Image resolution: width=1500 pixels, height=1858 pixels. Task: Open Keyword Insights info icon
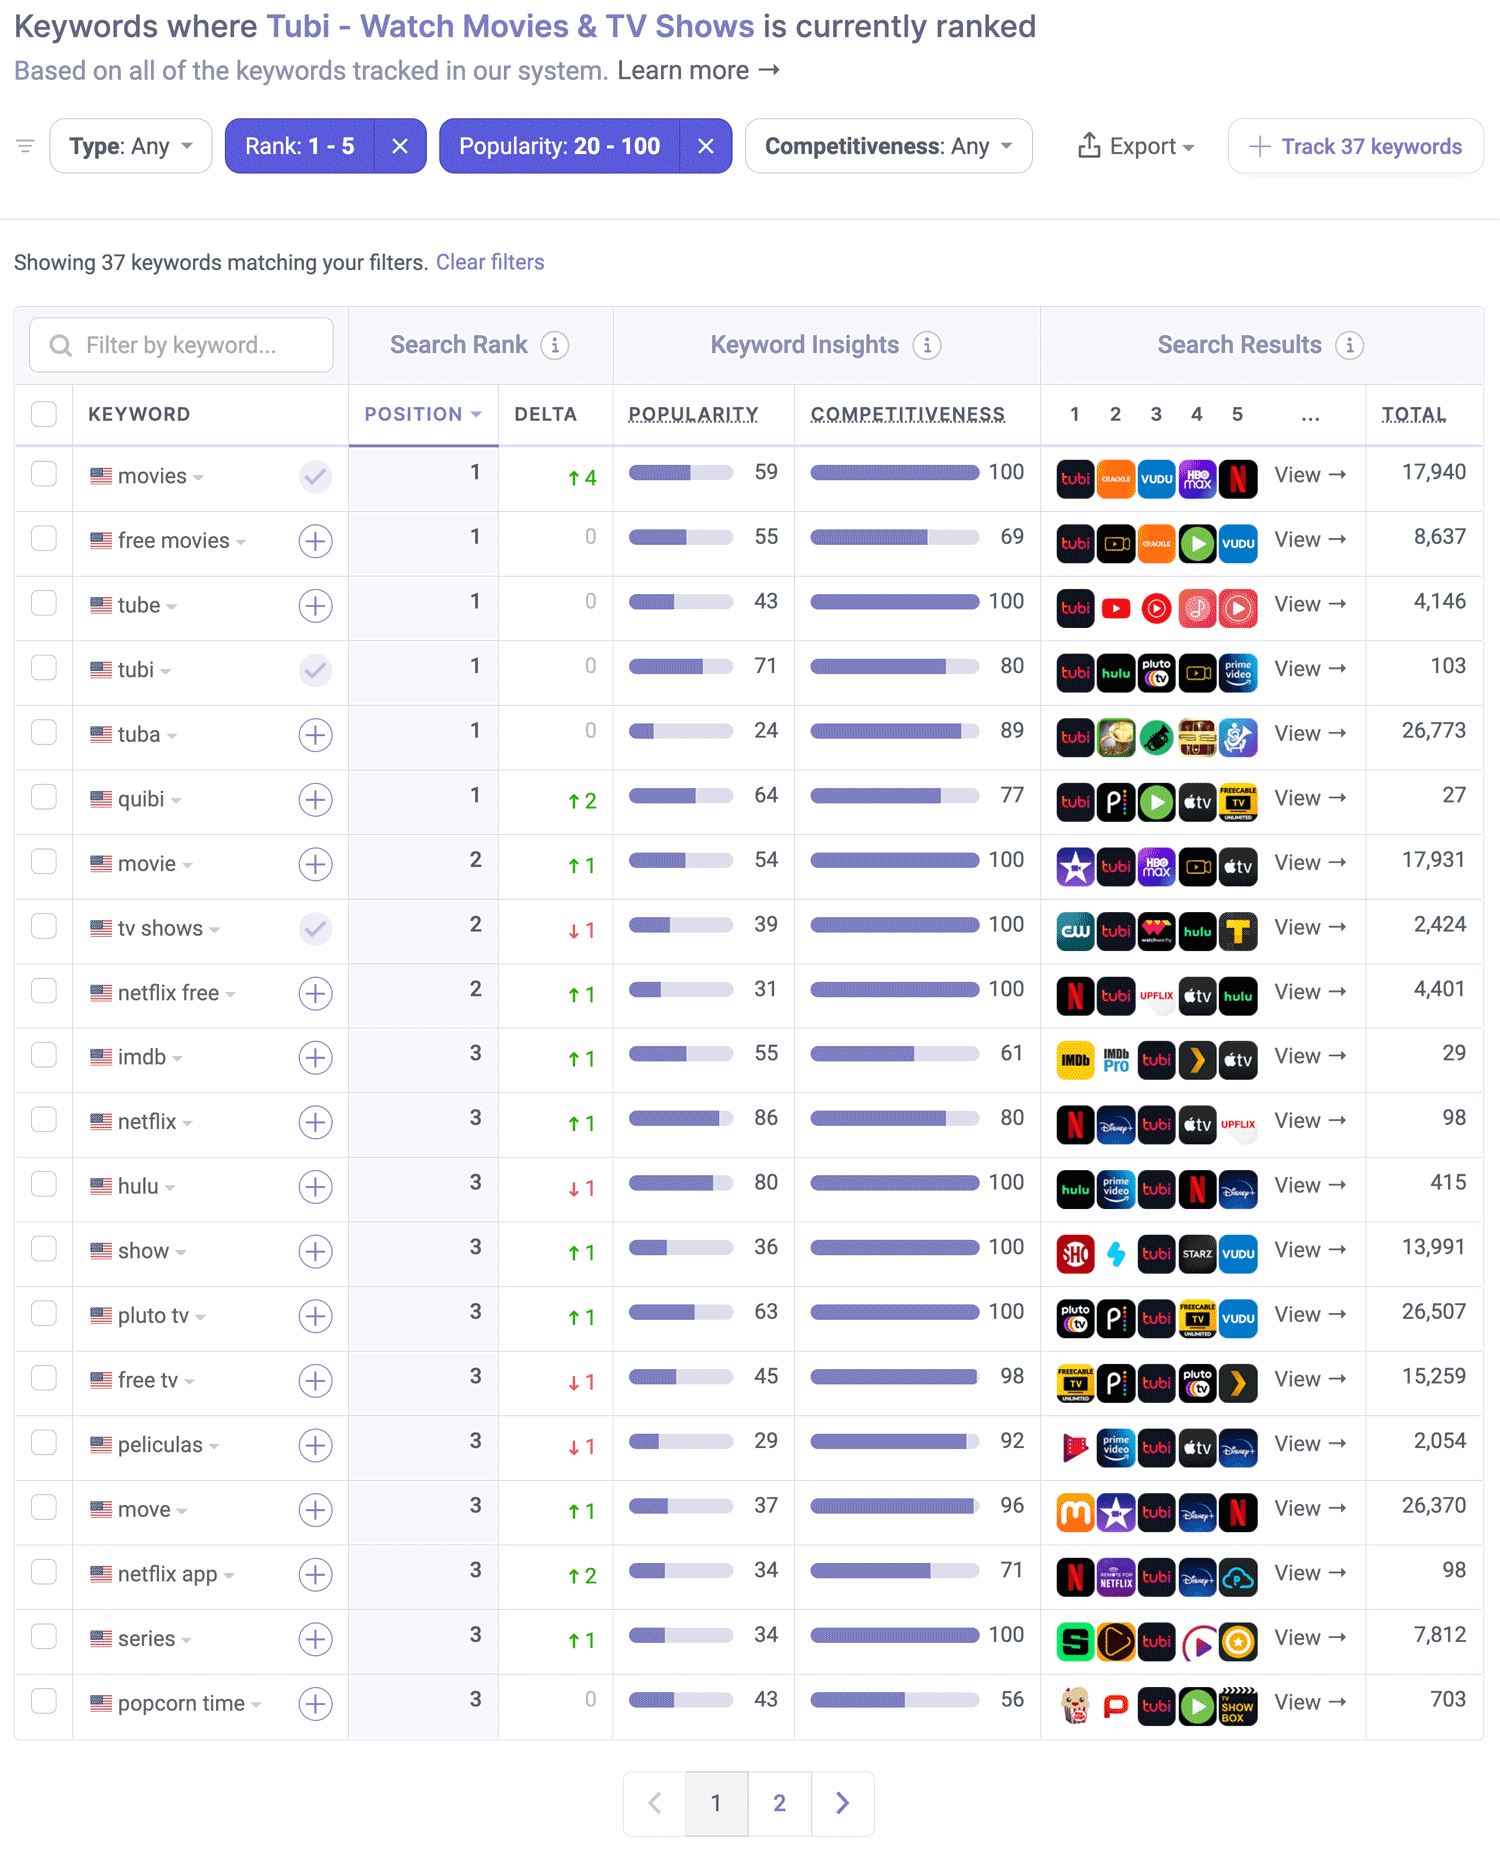pos(927,345)
